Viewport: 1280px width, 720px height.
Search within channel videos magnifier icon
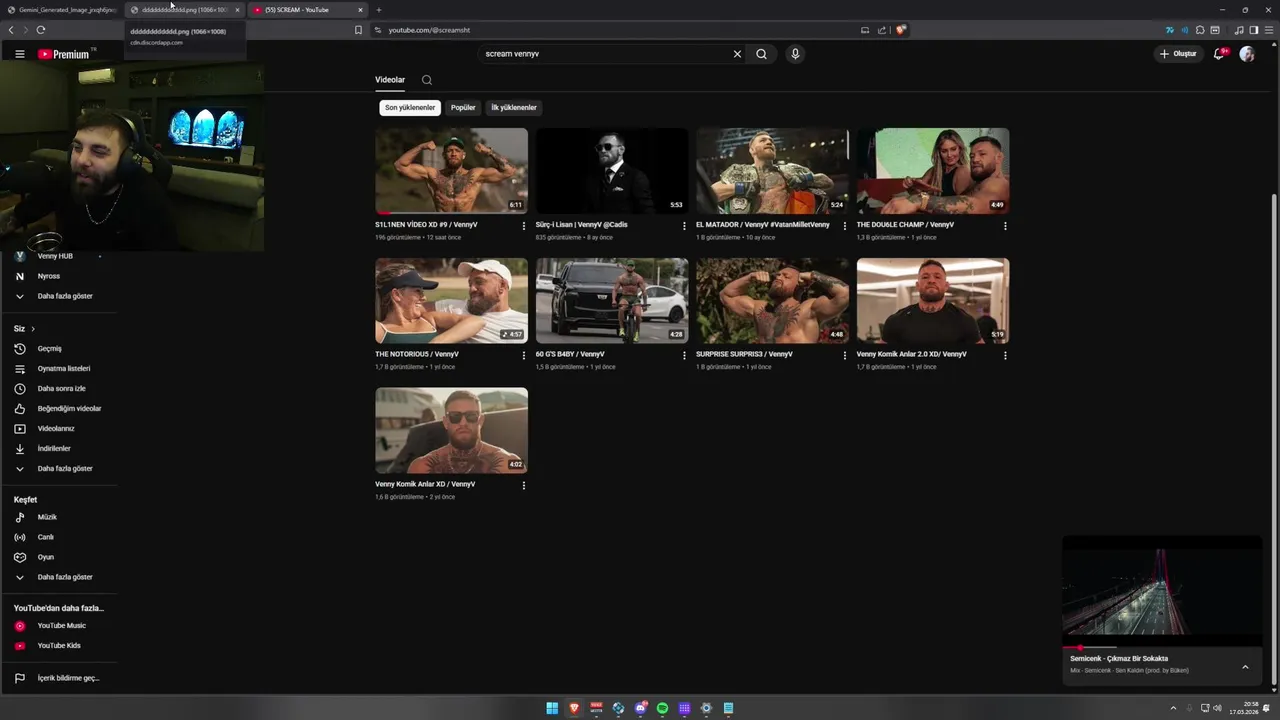(x=427, y=80)
